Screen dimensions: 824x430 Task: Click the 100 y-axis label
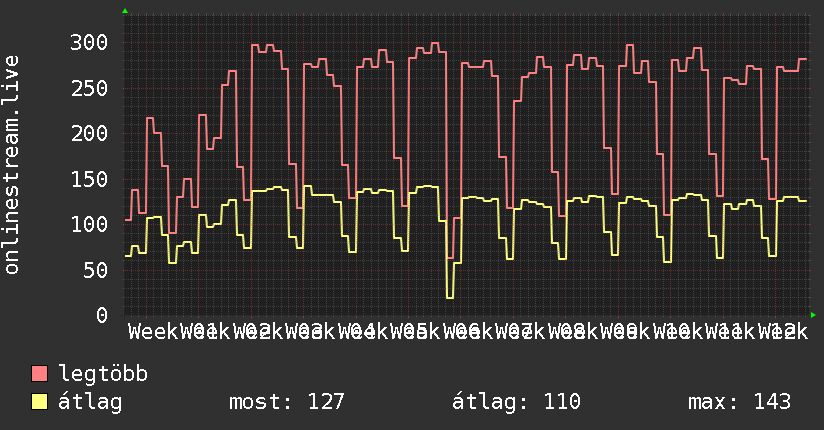click(x=89, y=224)
